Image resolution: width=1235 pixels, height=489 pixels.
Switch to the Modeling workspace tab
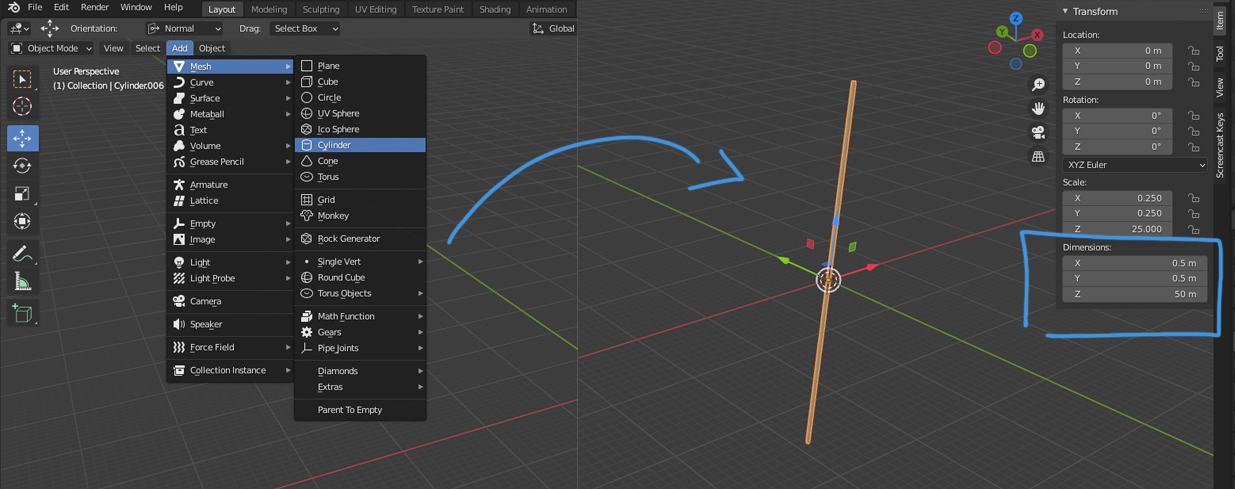[x=269, y=9]
